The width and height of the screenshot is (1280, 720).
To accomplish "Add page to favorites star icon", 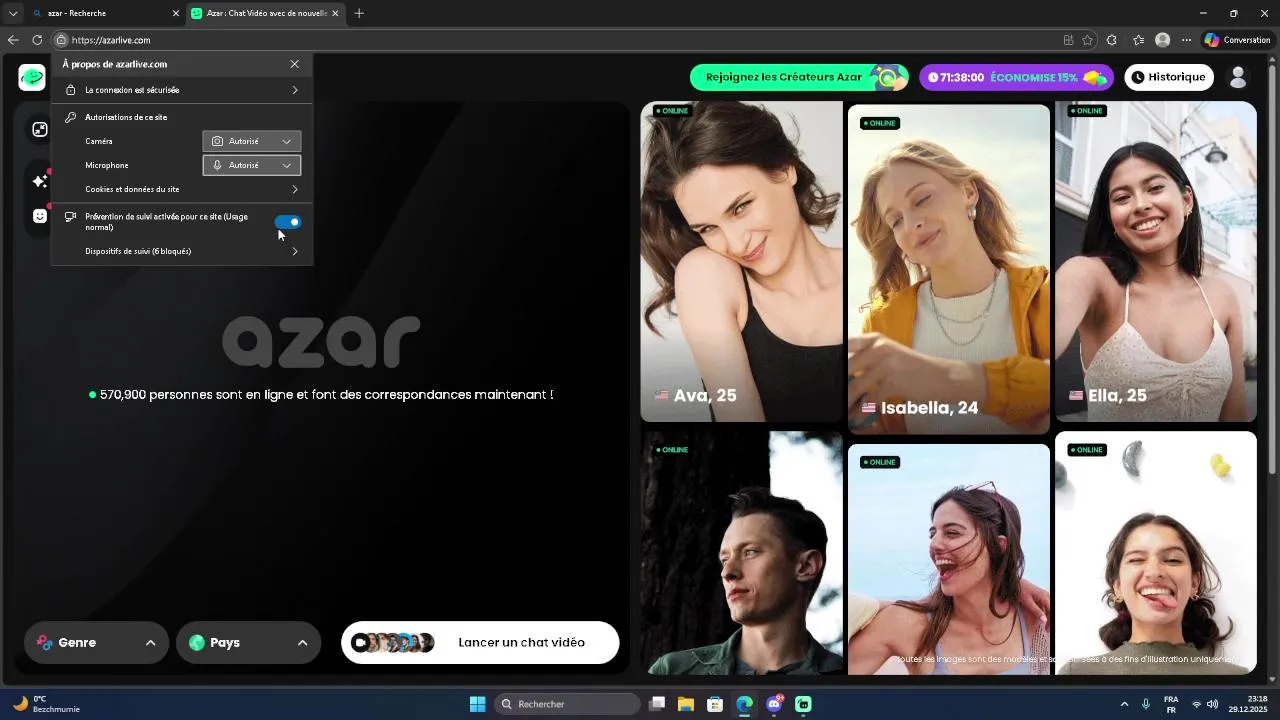I will click(1087, 40).
